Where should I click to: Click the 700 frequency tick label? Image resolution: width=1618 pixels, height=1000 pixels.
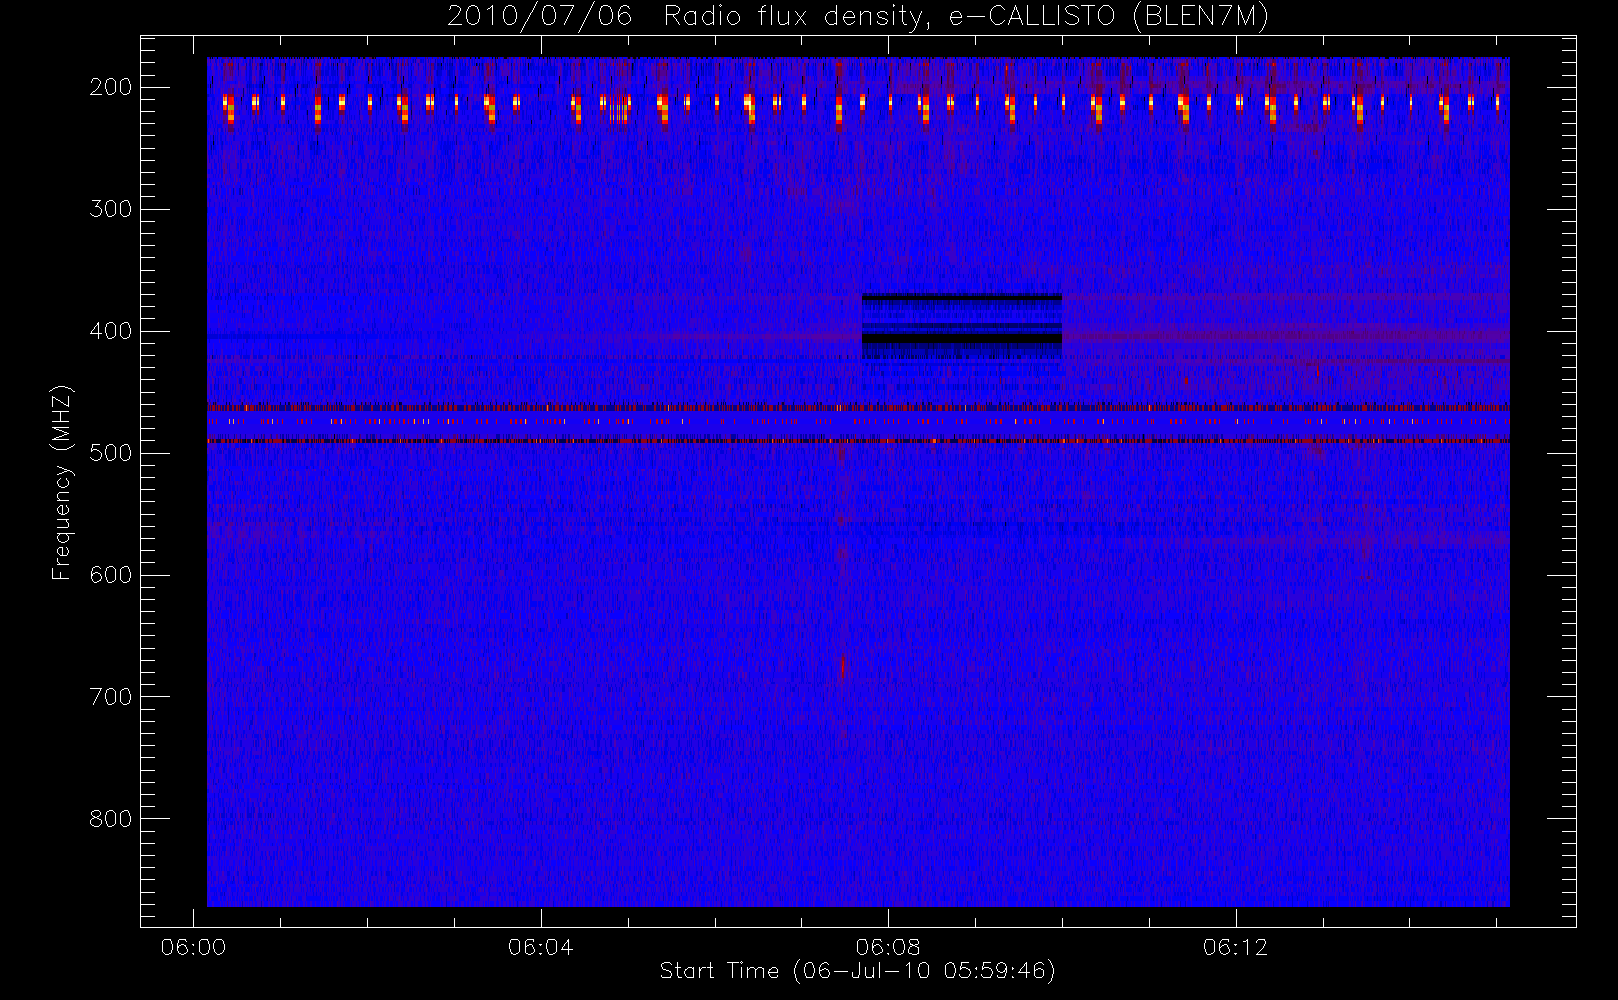pyautogui.click(x=111, y=697)
